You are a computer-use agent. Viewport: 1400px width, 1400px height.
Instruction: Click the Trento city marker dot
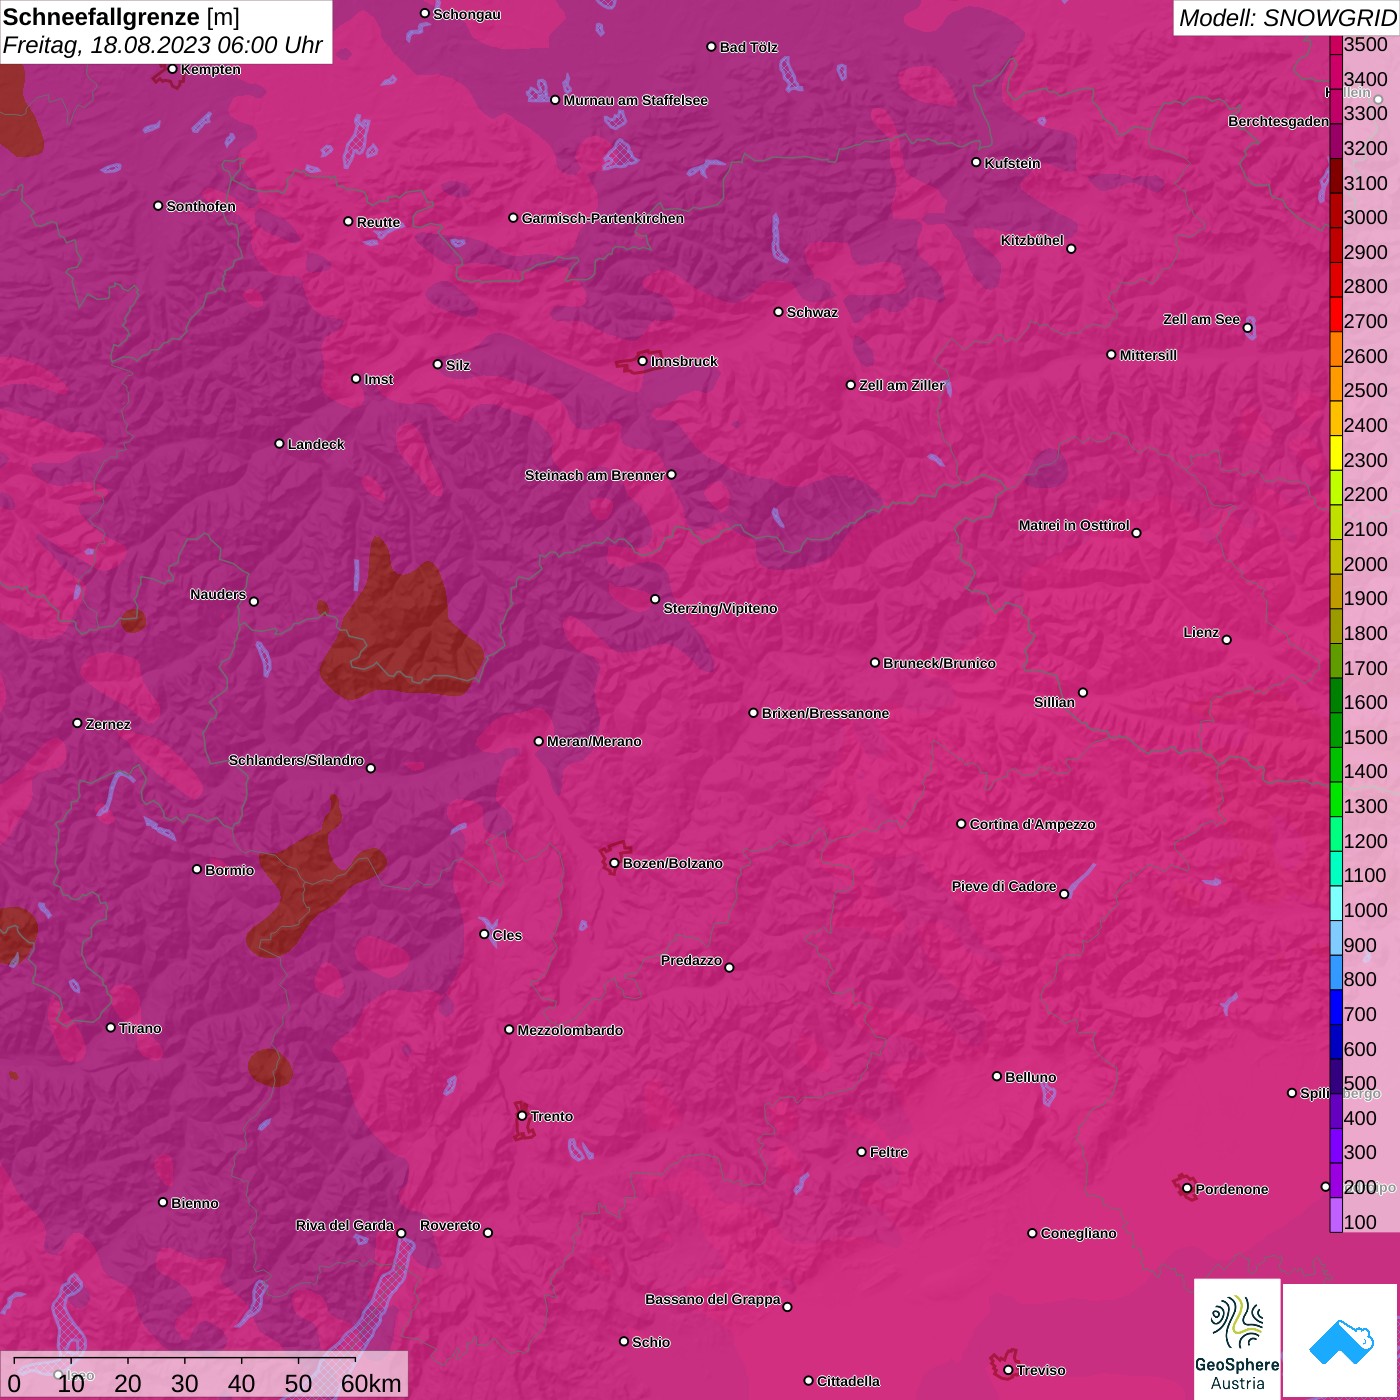(x=522, y=1116)
